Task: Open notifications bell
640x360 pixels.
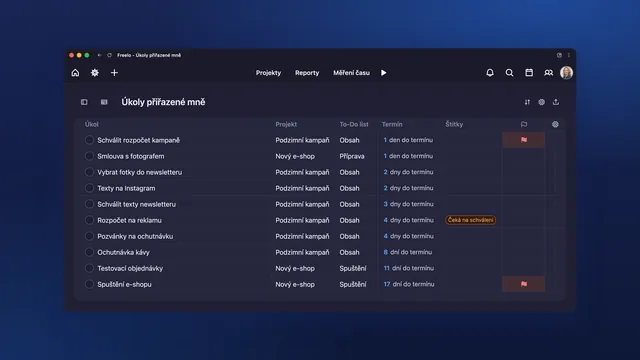Action: point(490,73)
